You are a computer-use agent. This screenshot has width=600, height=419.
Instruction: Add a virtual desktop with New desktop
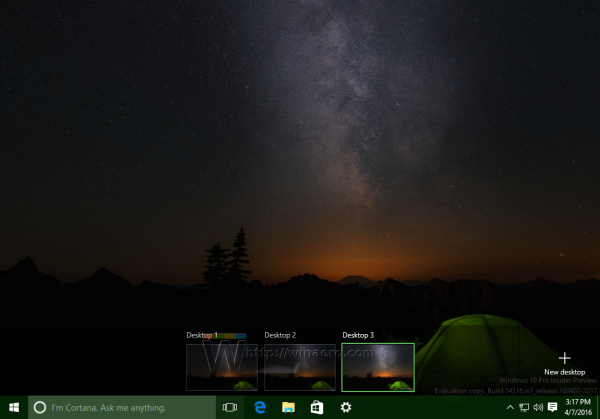tap(564, 364)
